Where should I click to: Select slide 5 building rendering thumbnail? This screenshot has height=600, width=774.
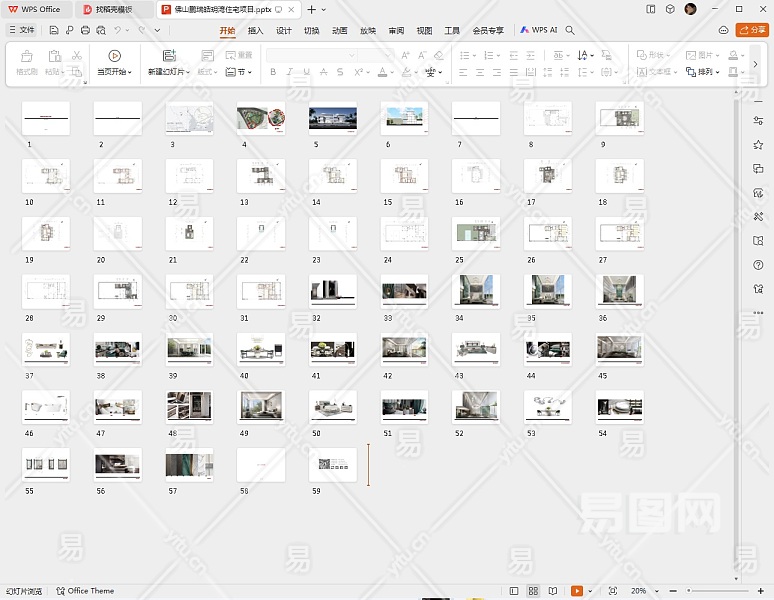[x=333, y=118]
